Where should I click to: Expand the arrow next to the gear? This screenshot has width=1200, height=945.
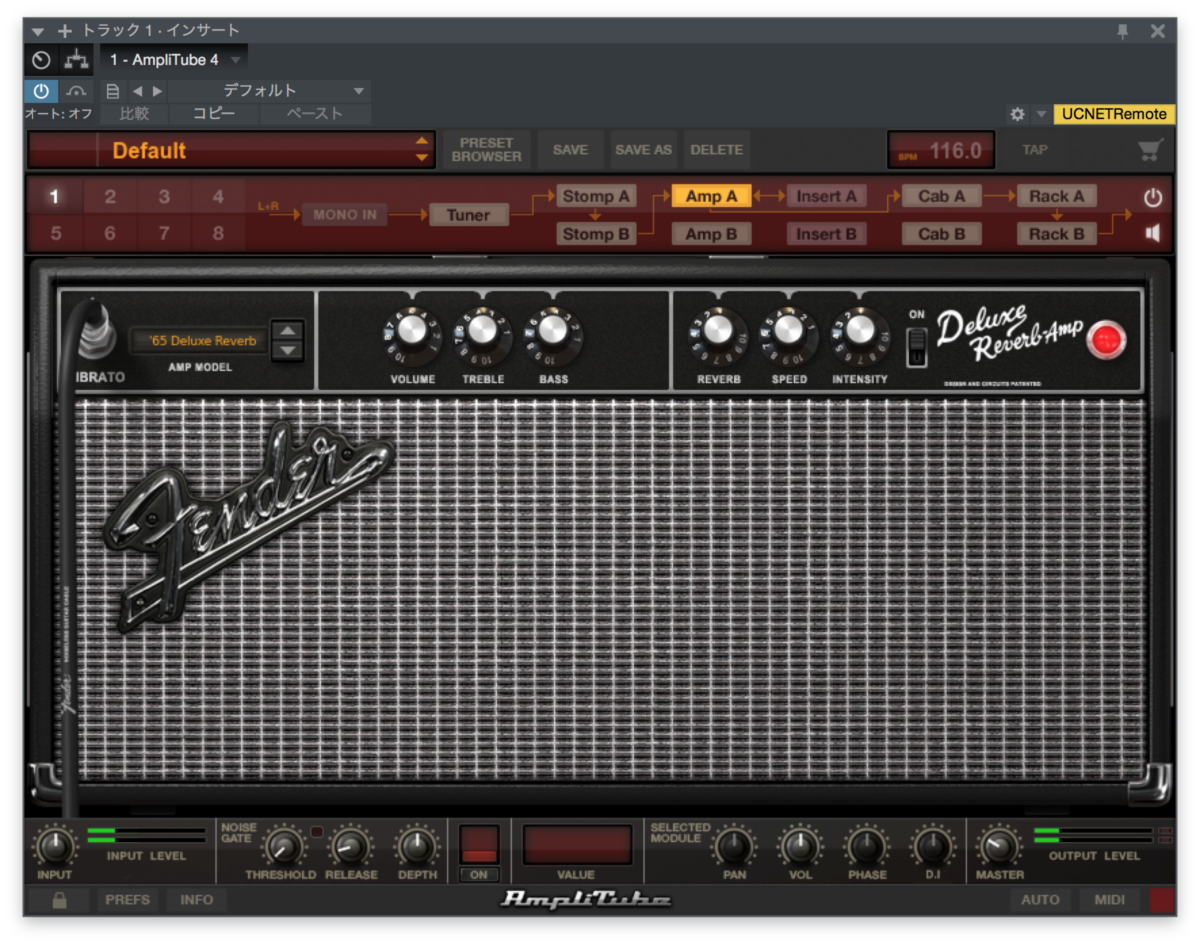click(x=1041, y=114)
